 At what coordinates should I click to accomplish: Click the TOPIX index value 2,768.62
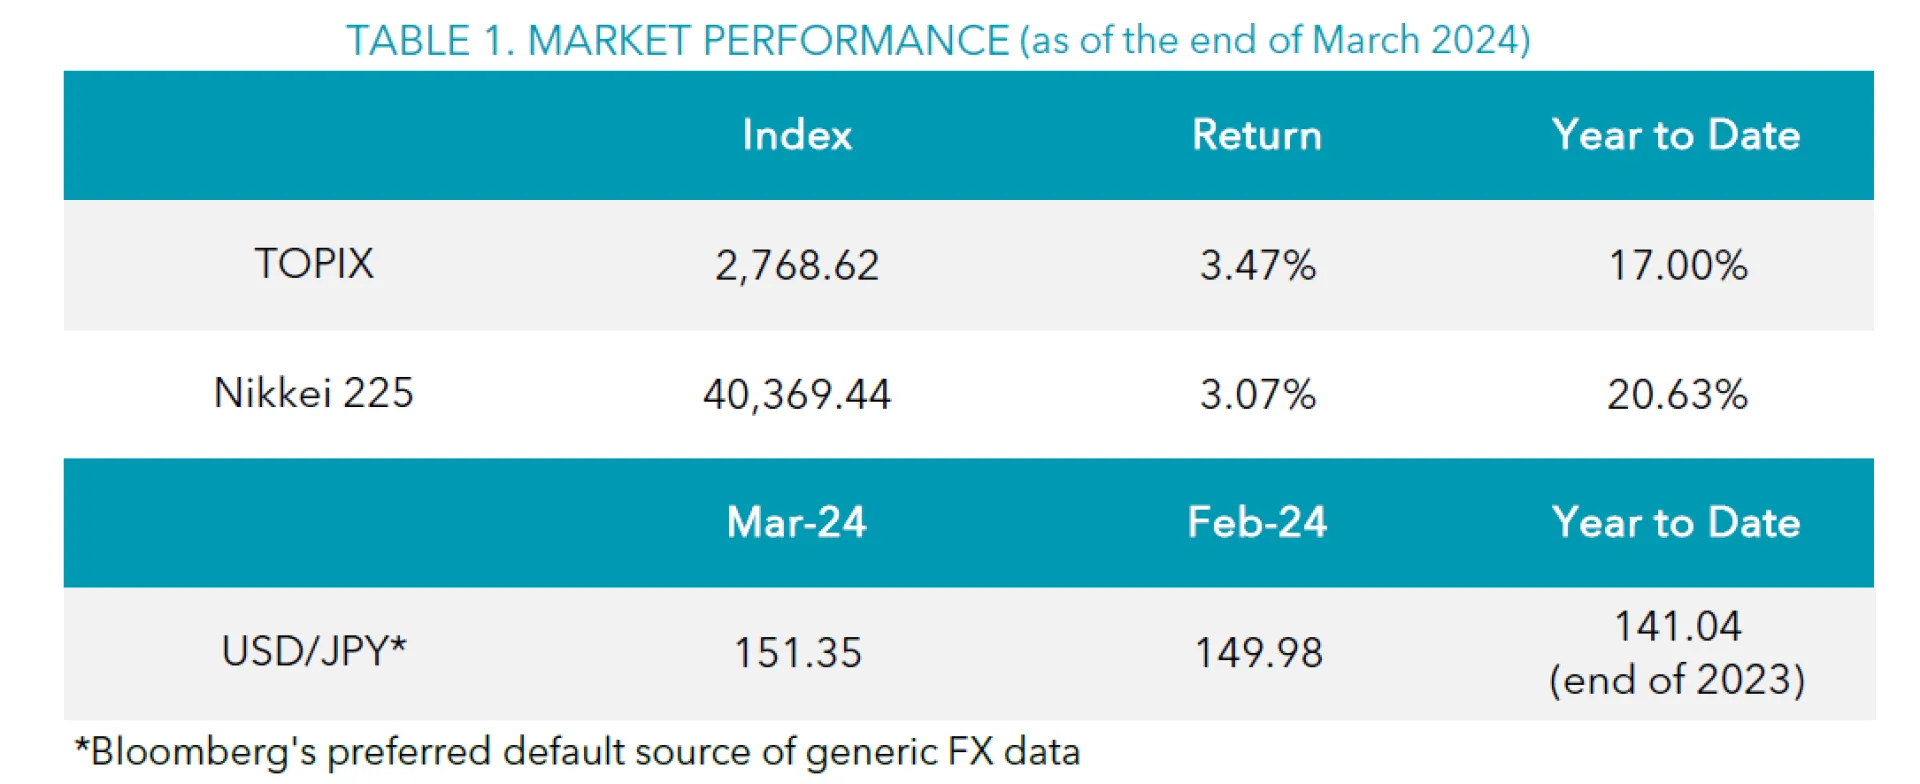point(797,266)
